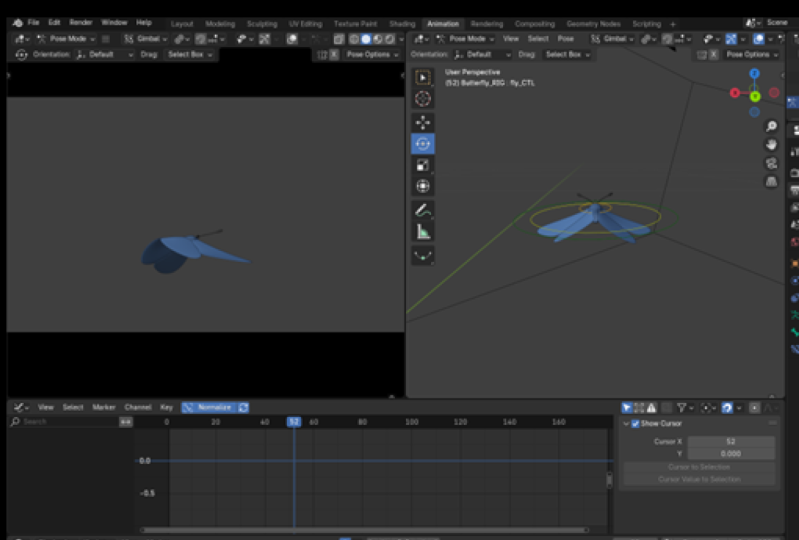Open the View menu in right viewport
The height and width of the screenshot is (540, 799).
511,39
